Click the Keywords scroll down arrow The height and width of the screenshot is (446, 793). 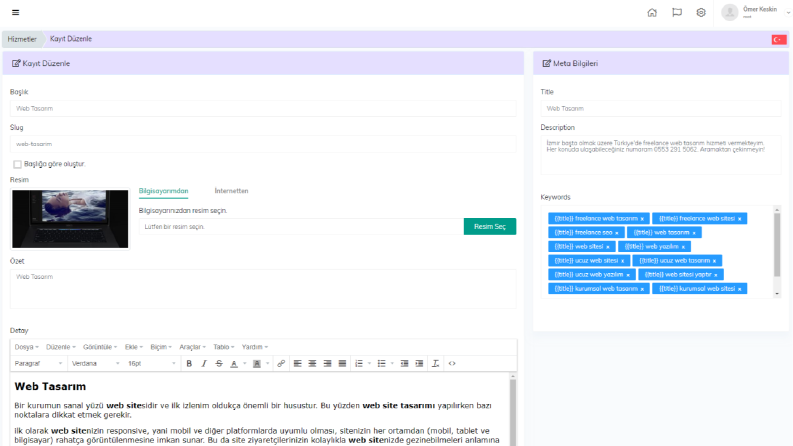tap(777, 294)
